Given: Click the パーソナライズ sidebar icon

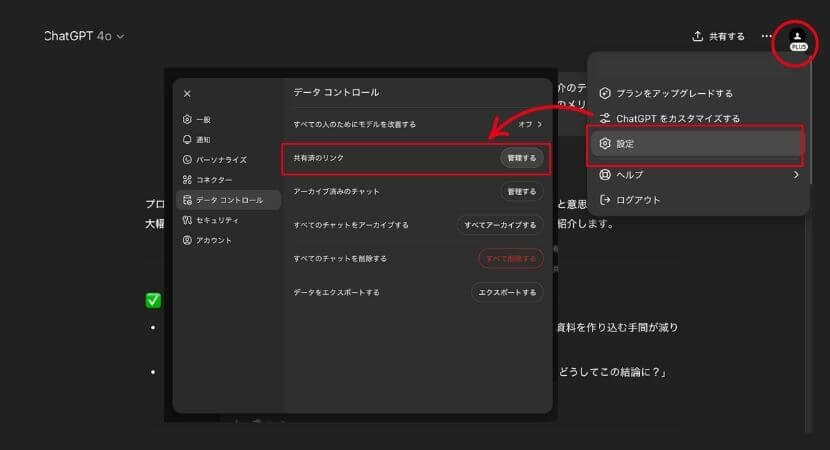Looking at the screenshot, I should click(187, 159).
